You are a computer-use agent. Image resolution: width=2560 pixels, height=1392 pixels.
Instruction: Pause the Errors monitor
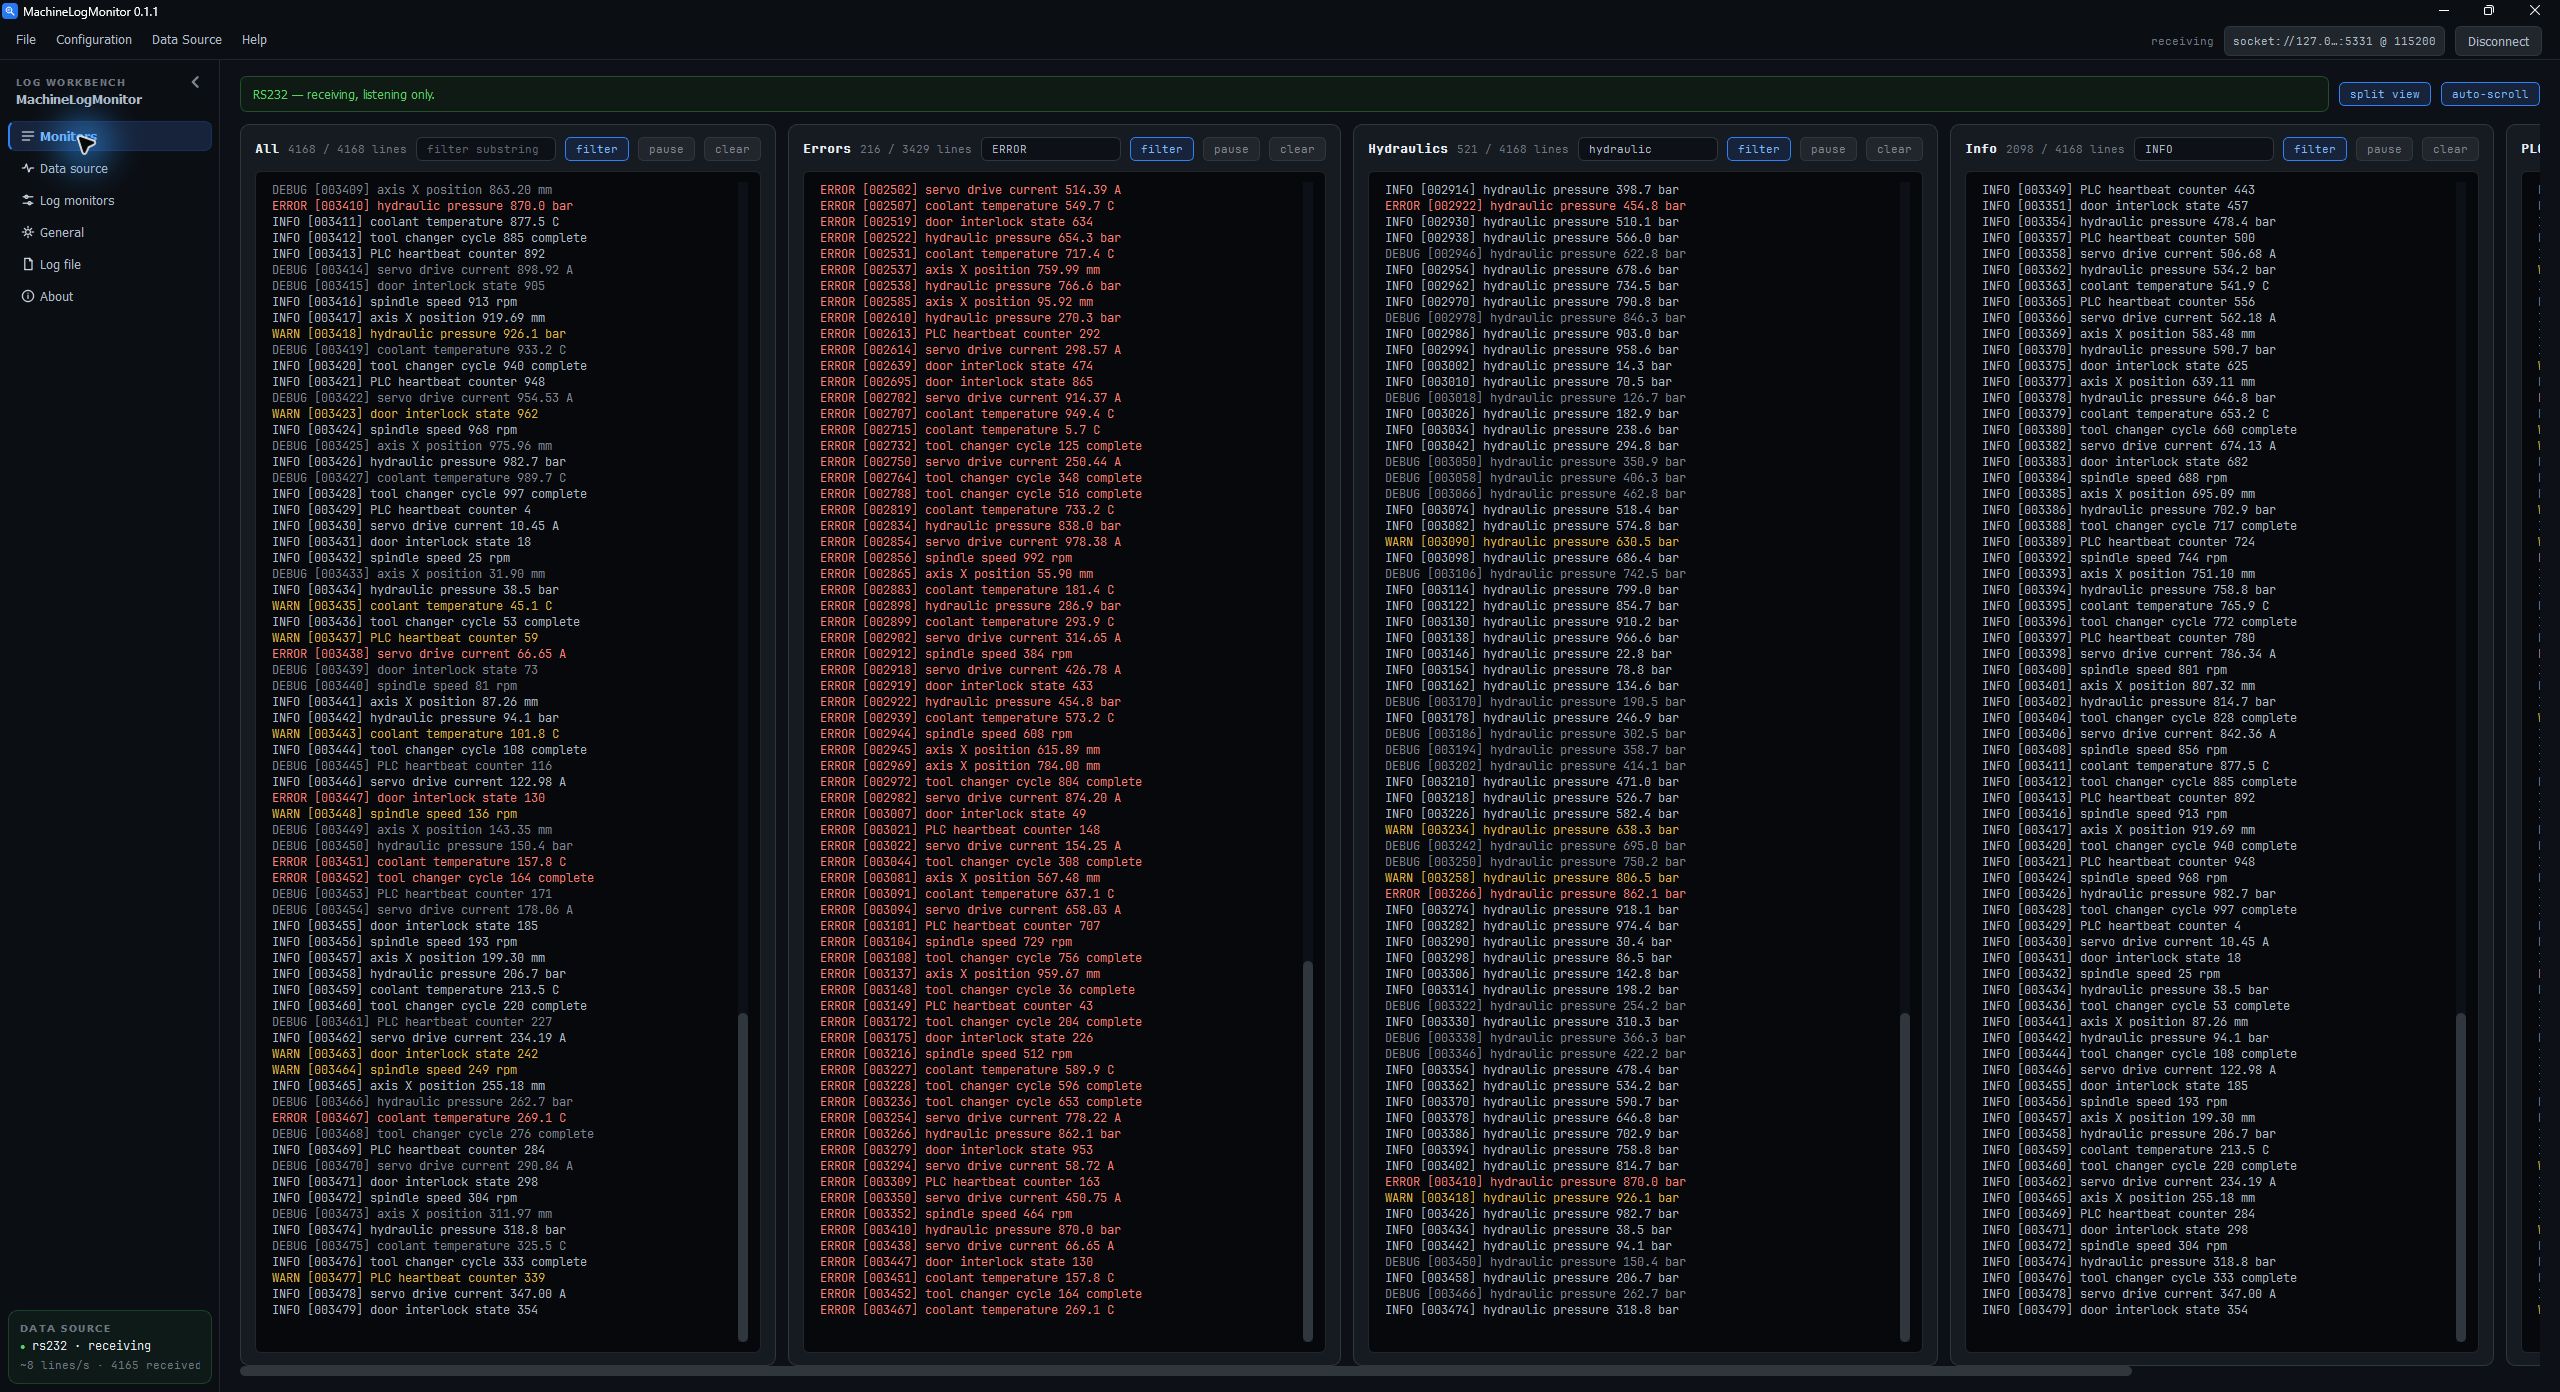1231,149
